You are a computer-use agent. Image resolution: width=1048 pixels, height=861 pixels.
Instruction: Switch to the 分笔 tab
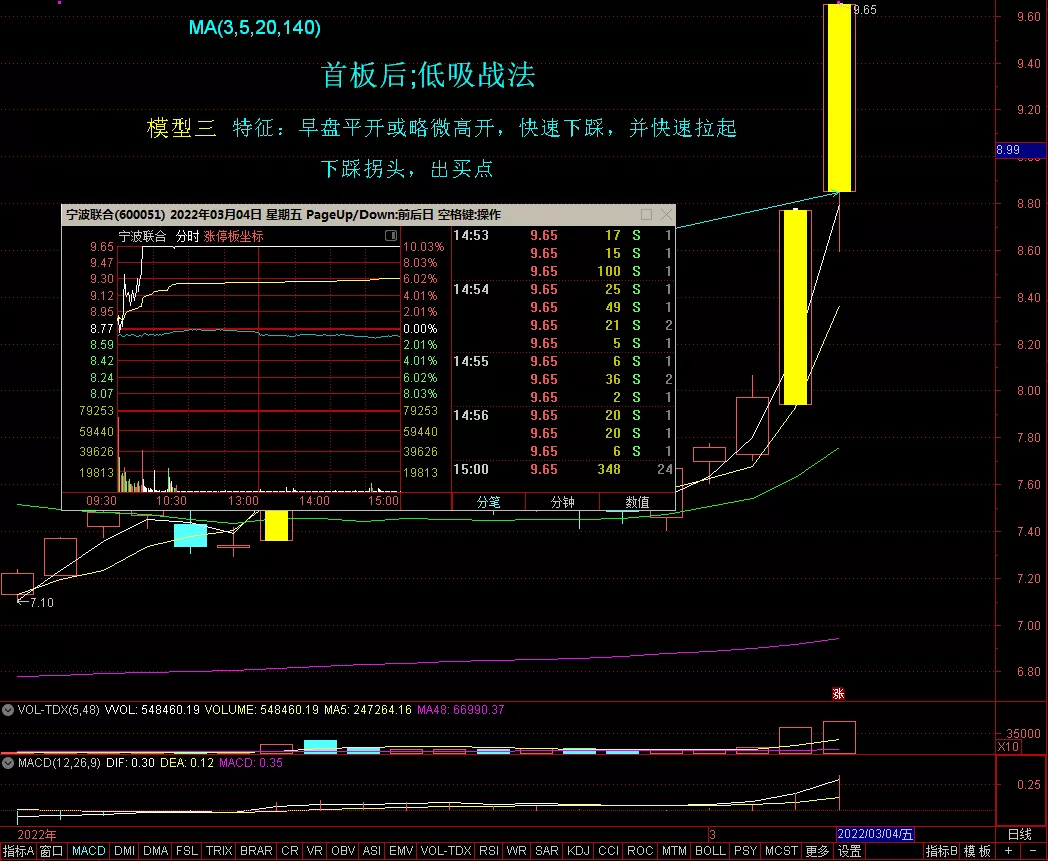(x=489, y=502)
